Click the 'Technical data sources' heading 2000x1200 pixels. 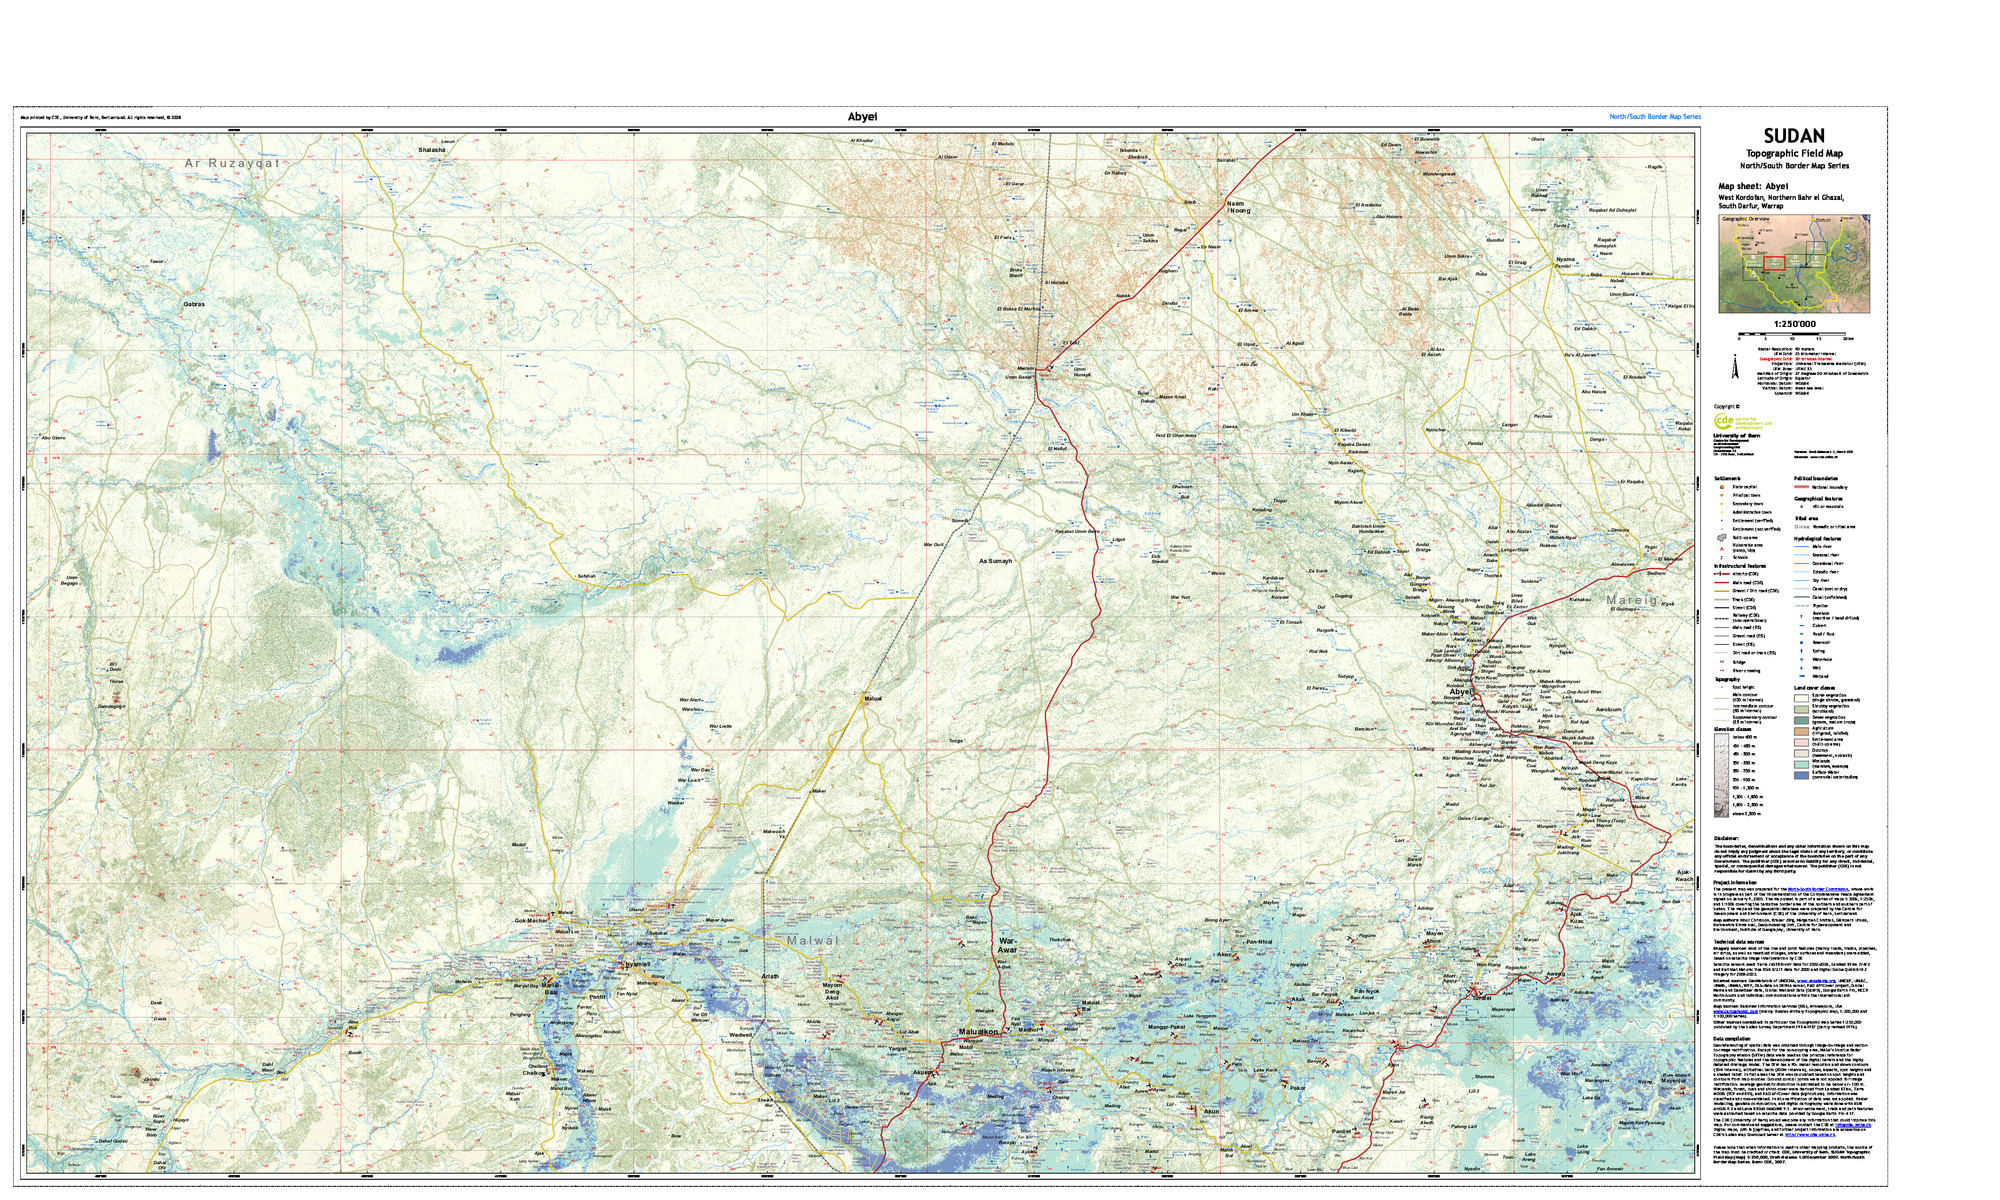click(x=1739, y=942)
